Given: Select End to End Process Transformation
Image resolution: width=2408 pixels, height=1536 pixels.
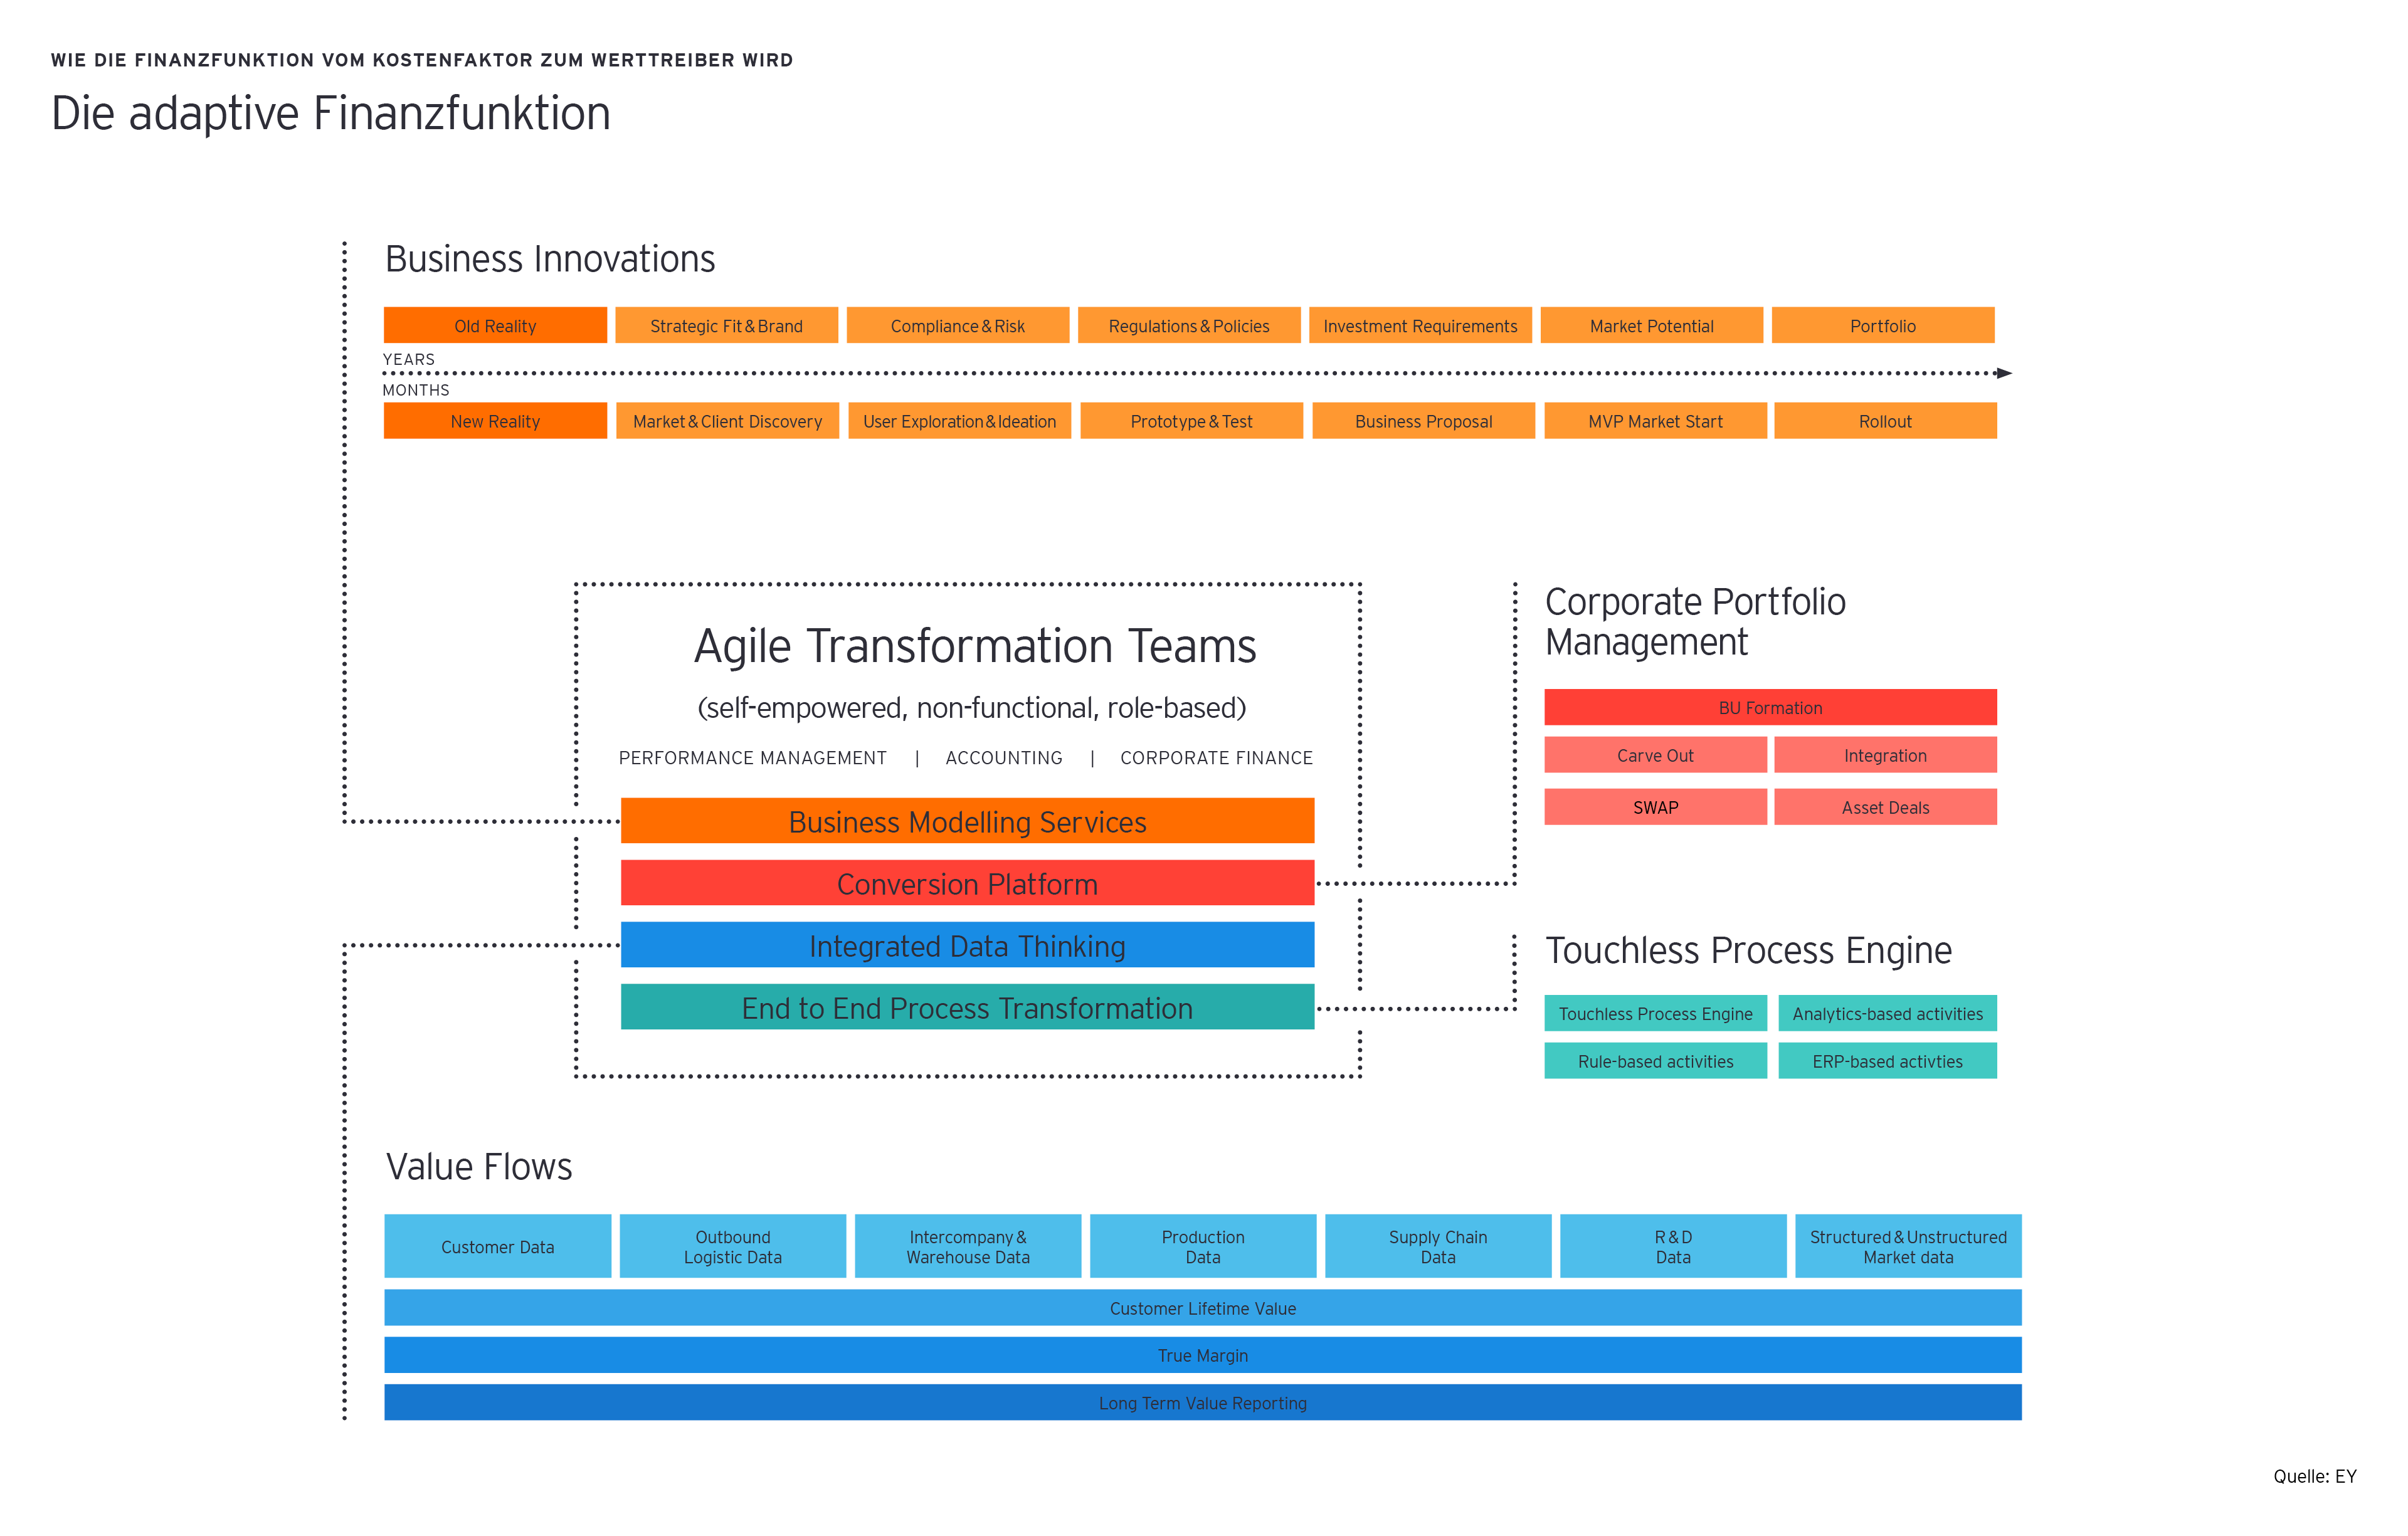Looking at the screenshot, I should click(x=967, y=1007).
